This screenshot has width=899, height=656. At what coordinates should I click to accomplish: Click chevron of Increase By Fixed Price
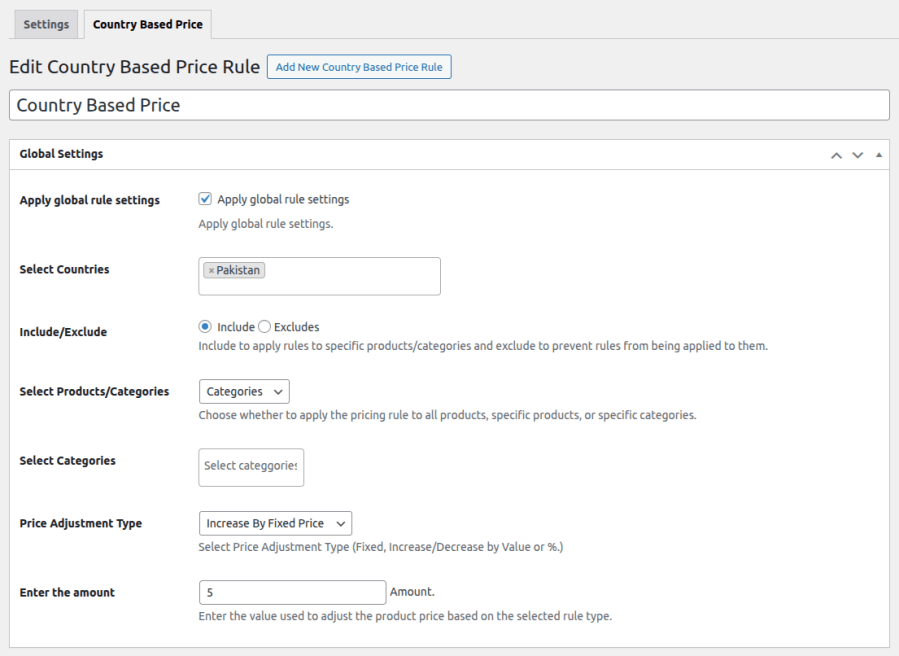pos(341,524)
